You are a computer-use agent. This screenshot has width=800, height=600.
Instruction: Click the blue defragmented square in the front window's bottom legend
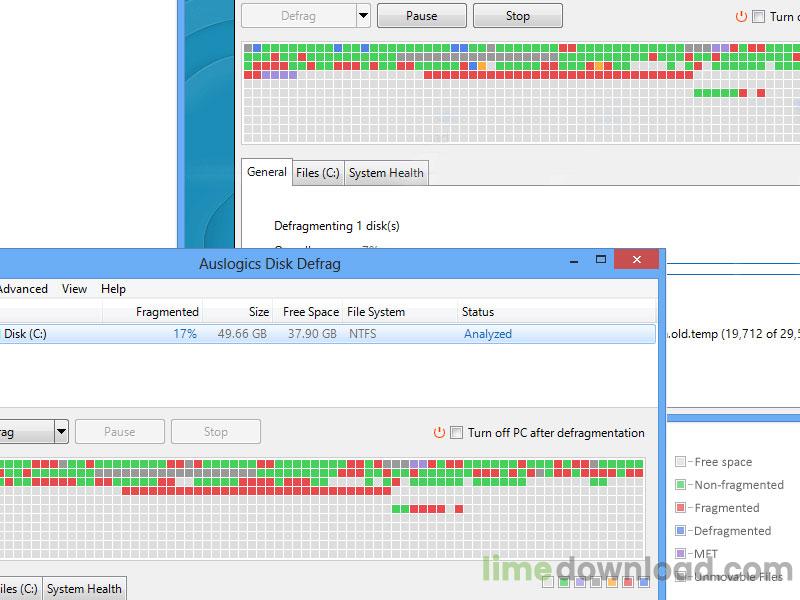tap(644, 582)
